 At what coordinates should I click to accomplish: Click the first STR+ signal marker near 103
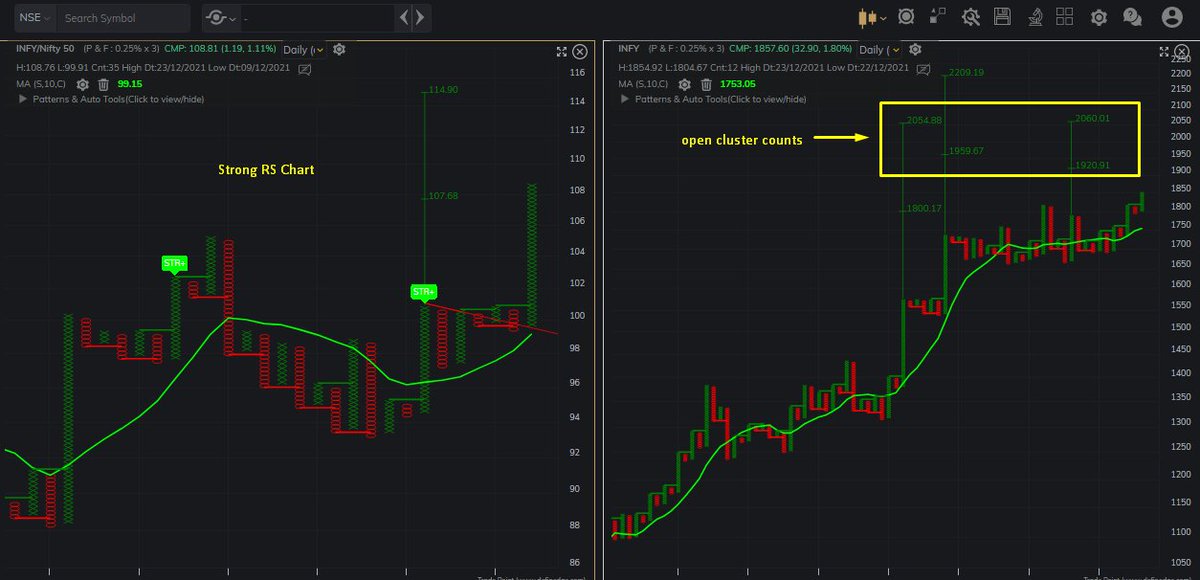point(174,264)
